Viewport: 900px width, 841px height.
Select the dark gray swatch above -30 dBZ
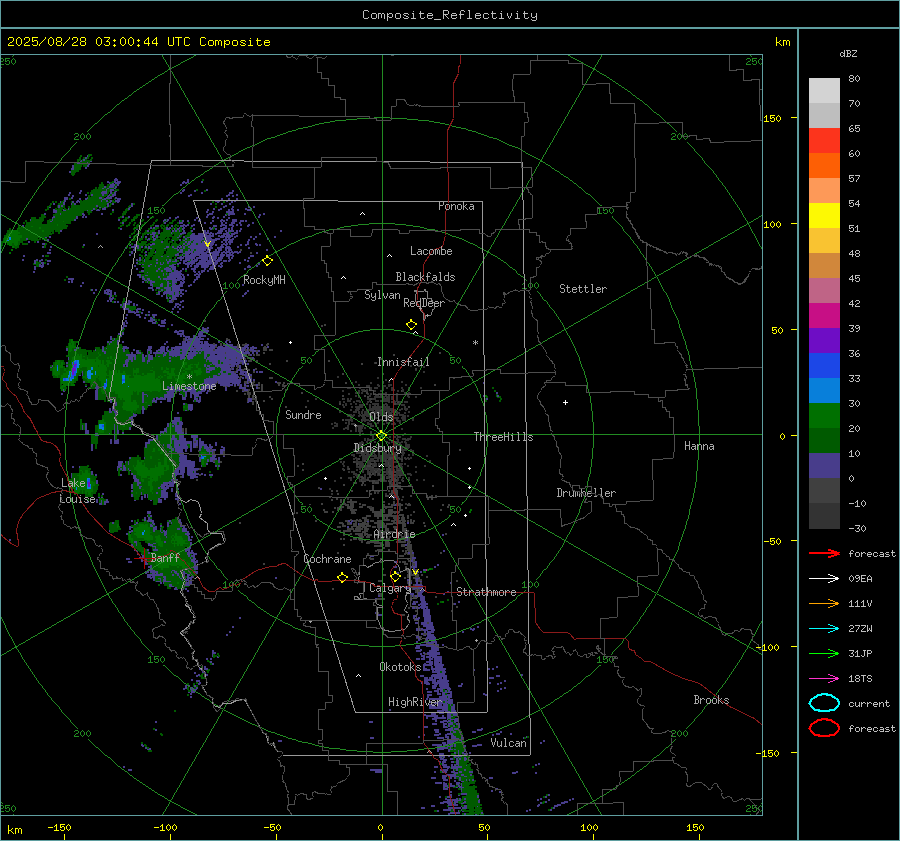(x=824, y=516)
